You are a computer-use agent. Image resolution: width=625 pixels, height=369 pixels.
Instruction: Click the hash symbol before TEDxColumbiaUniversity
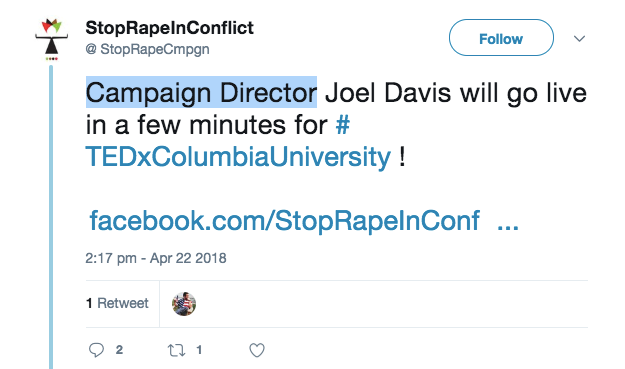tap(343, 125)
